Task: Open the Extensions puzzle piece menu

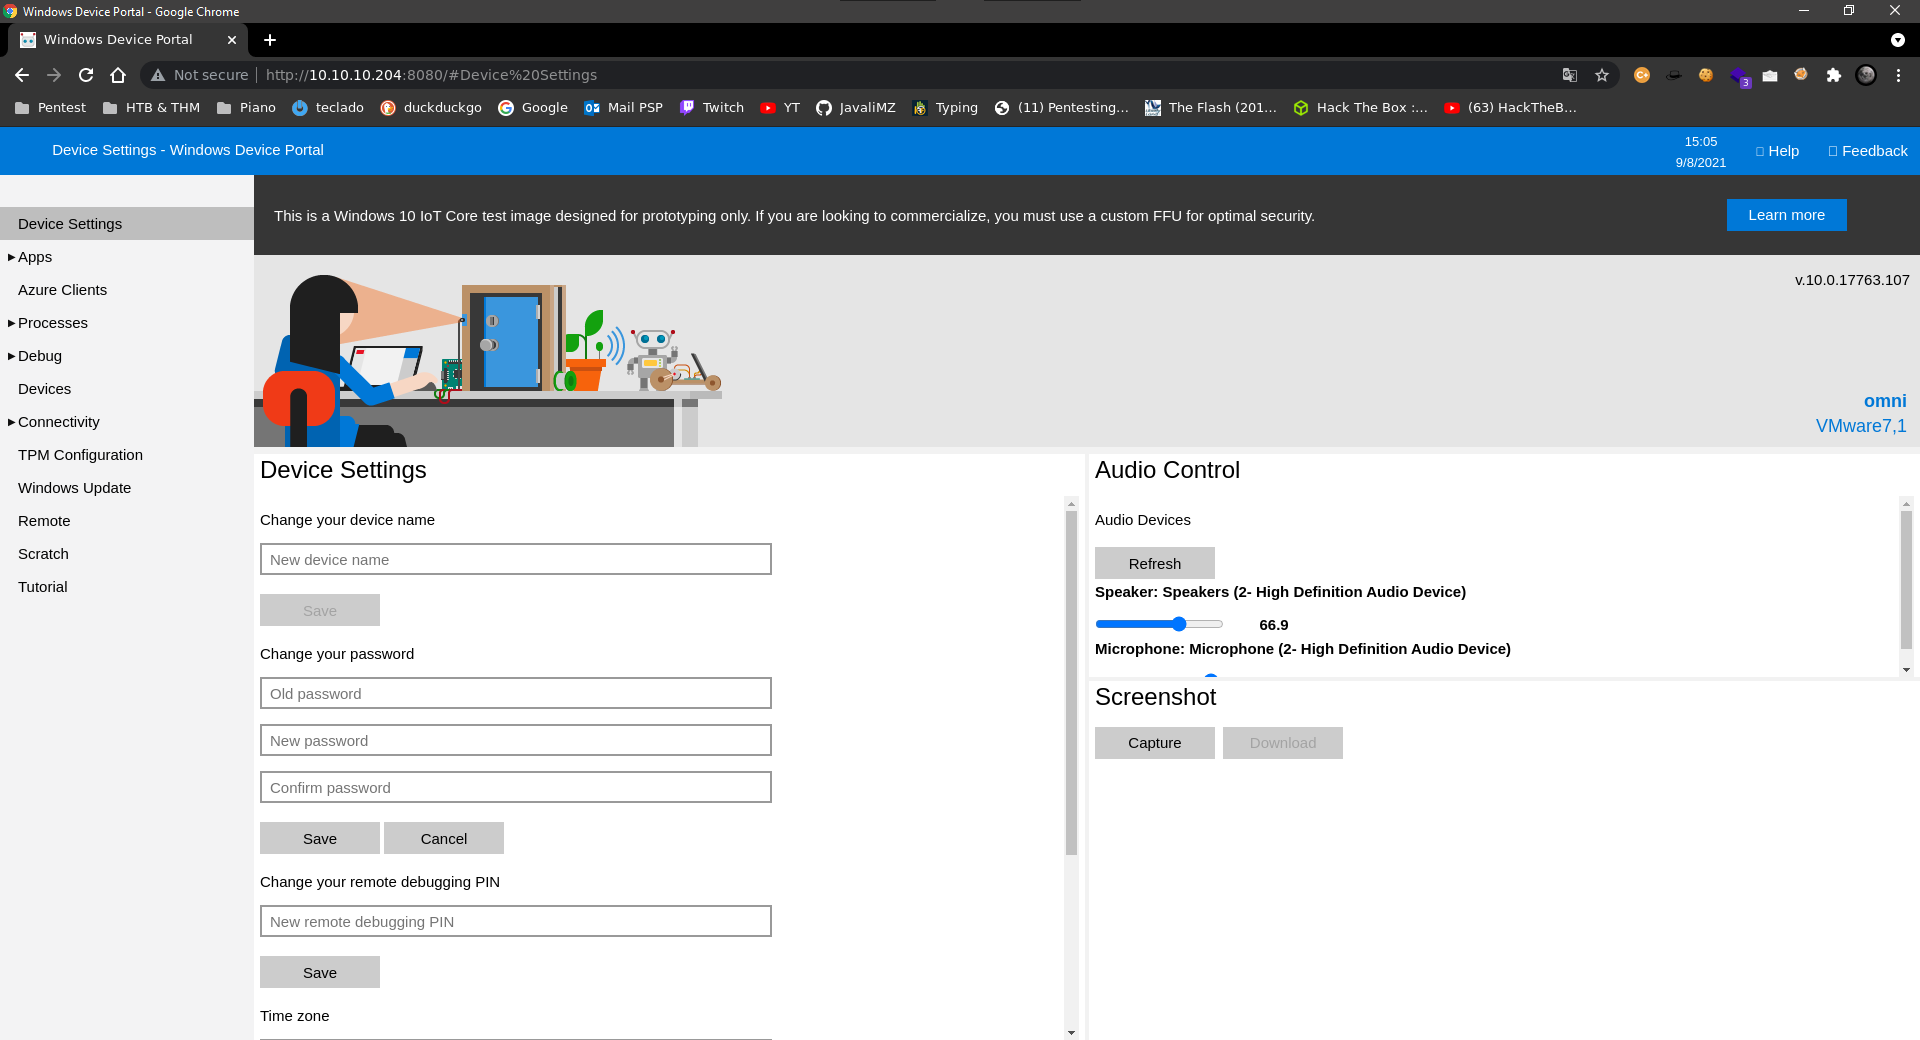Action: click(1834, 75)
